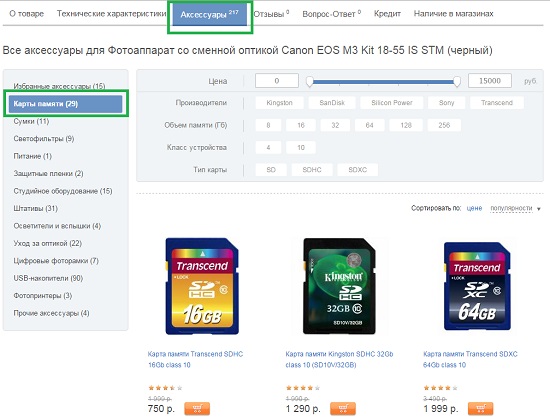Filter by SDHC card type

tap(312, 170)
